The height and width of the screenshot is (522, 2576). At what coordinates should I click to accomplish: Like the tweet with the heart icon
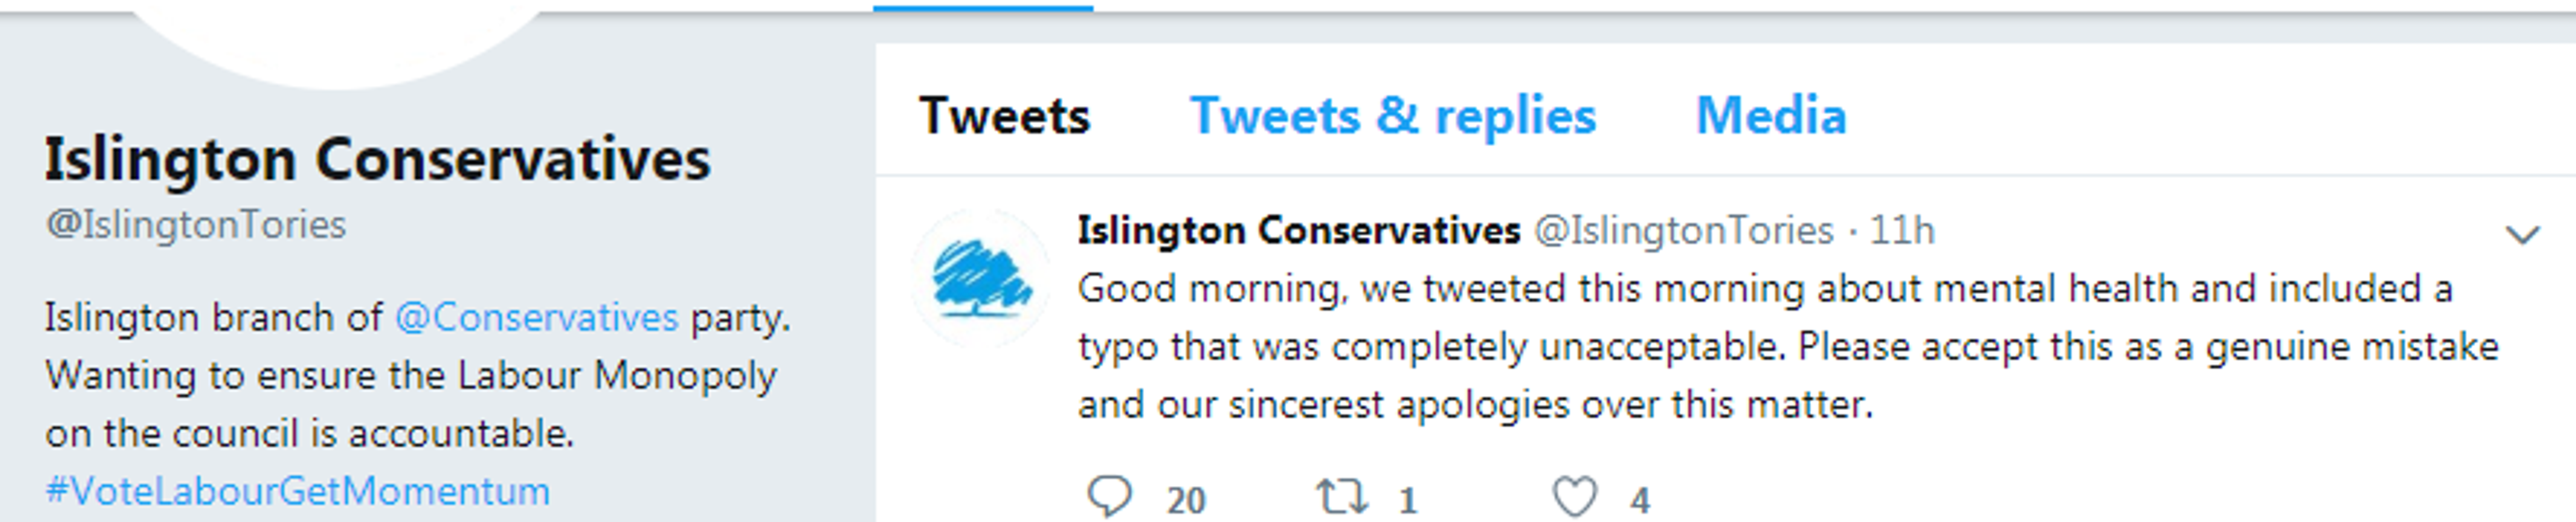(x=1574, y=496)
